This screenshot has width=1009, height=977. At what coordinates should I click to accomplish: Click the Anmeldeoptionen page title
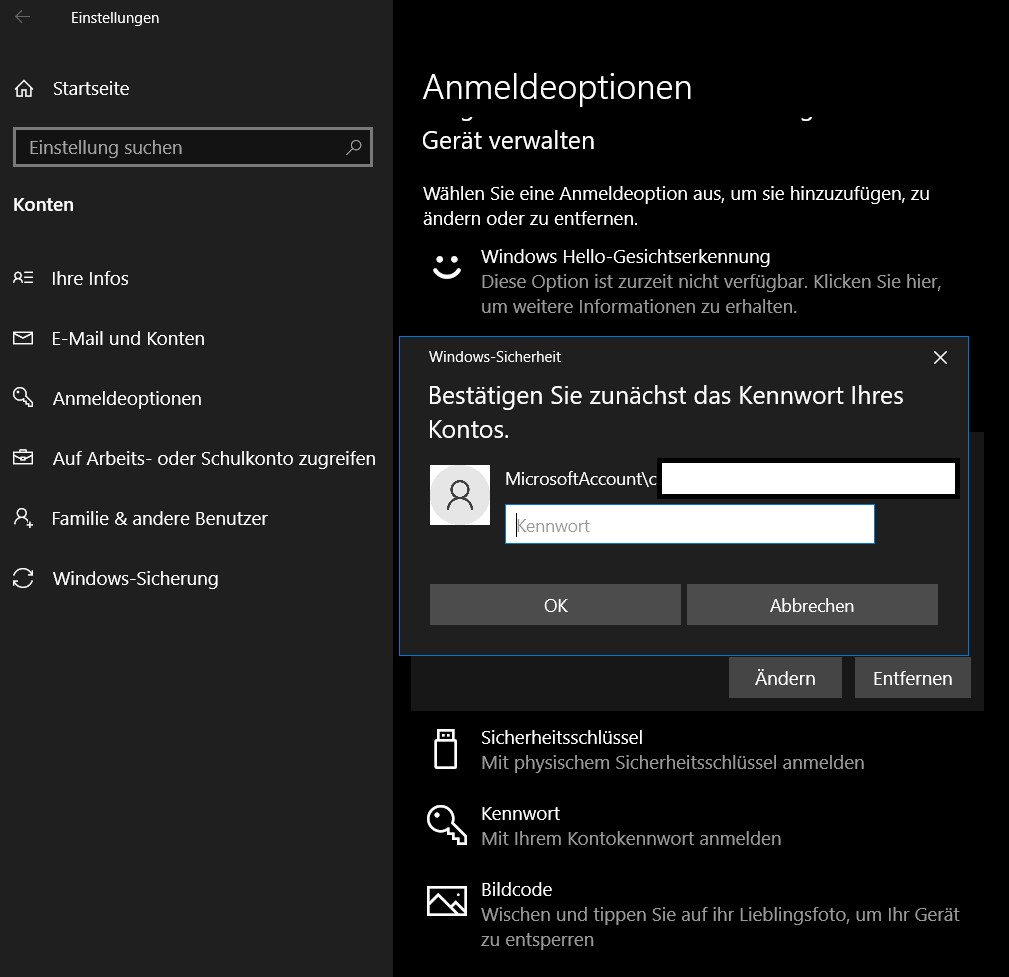pos(557,87)
